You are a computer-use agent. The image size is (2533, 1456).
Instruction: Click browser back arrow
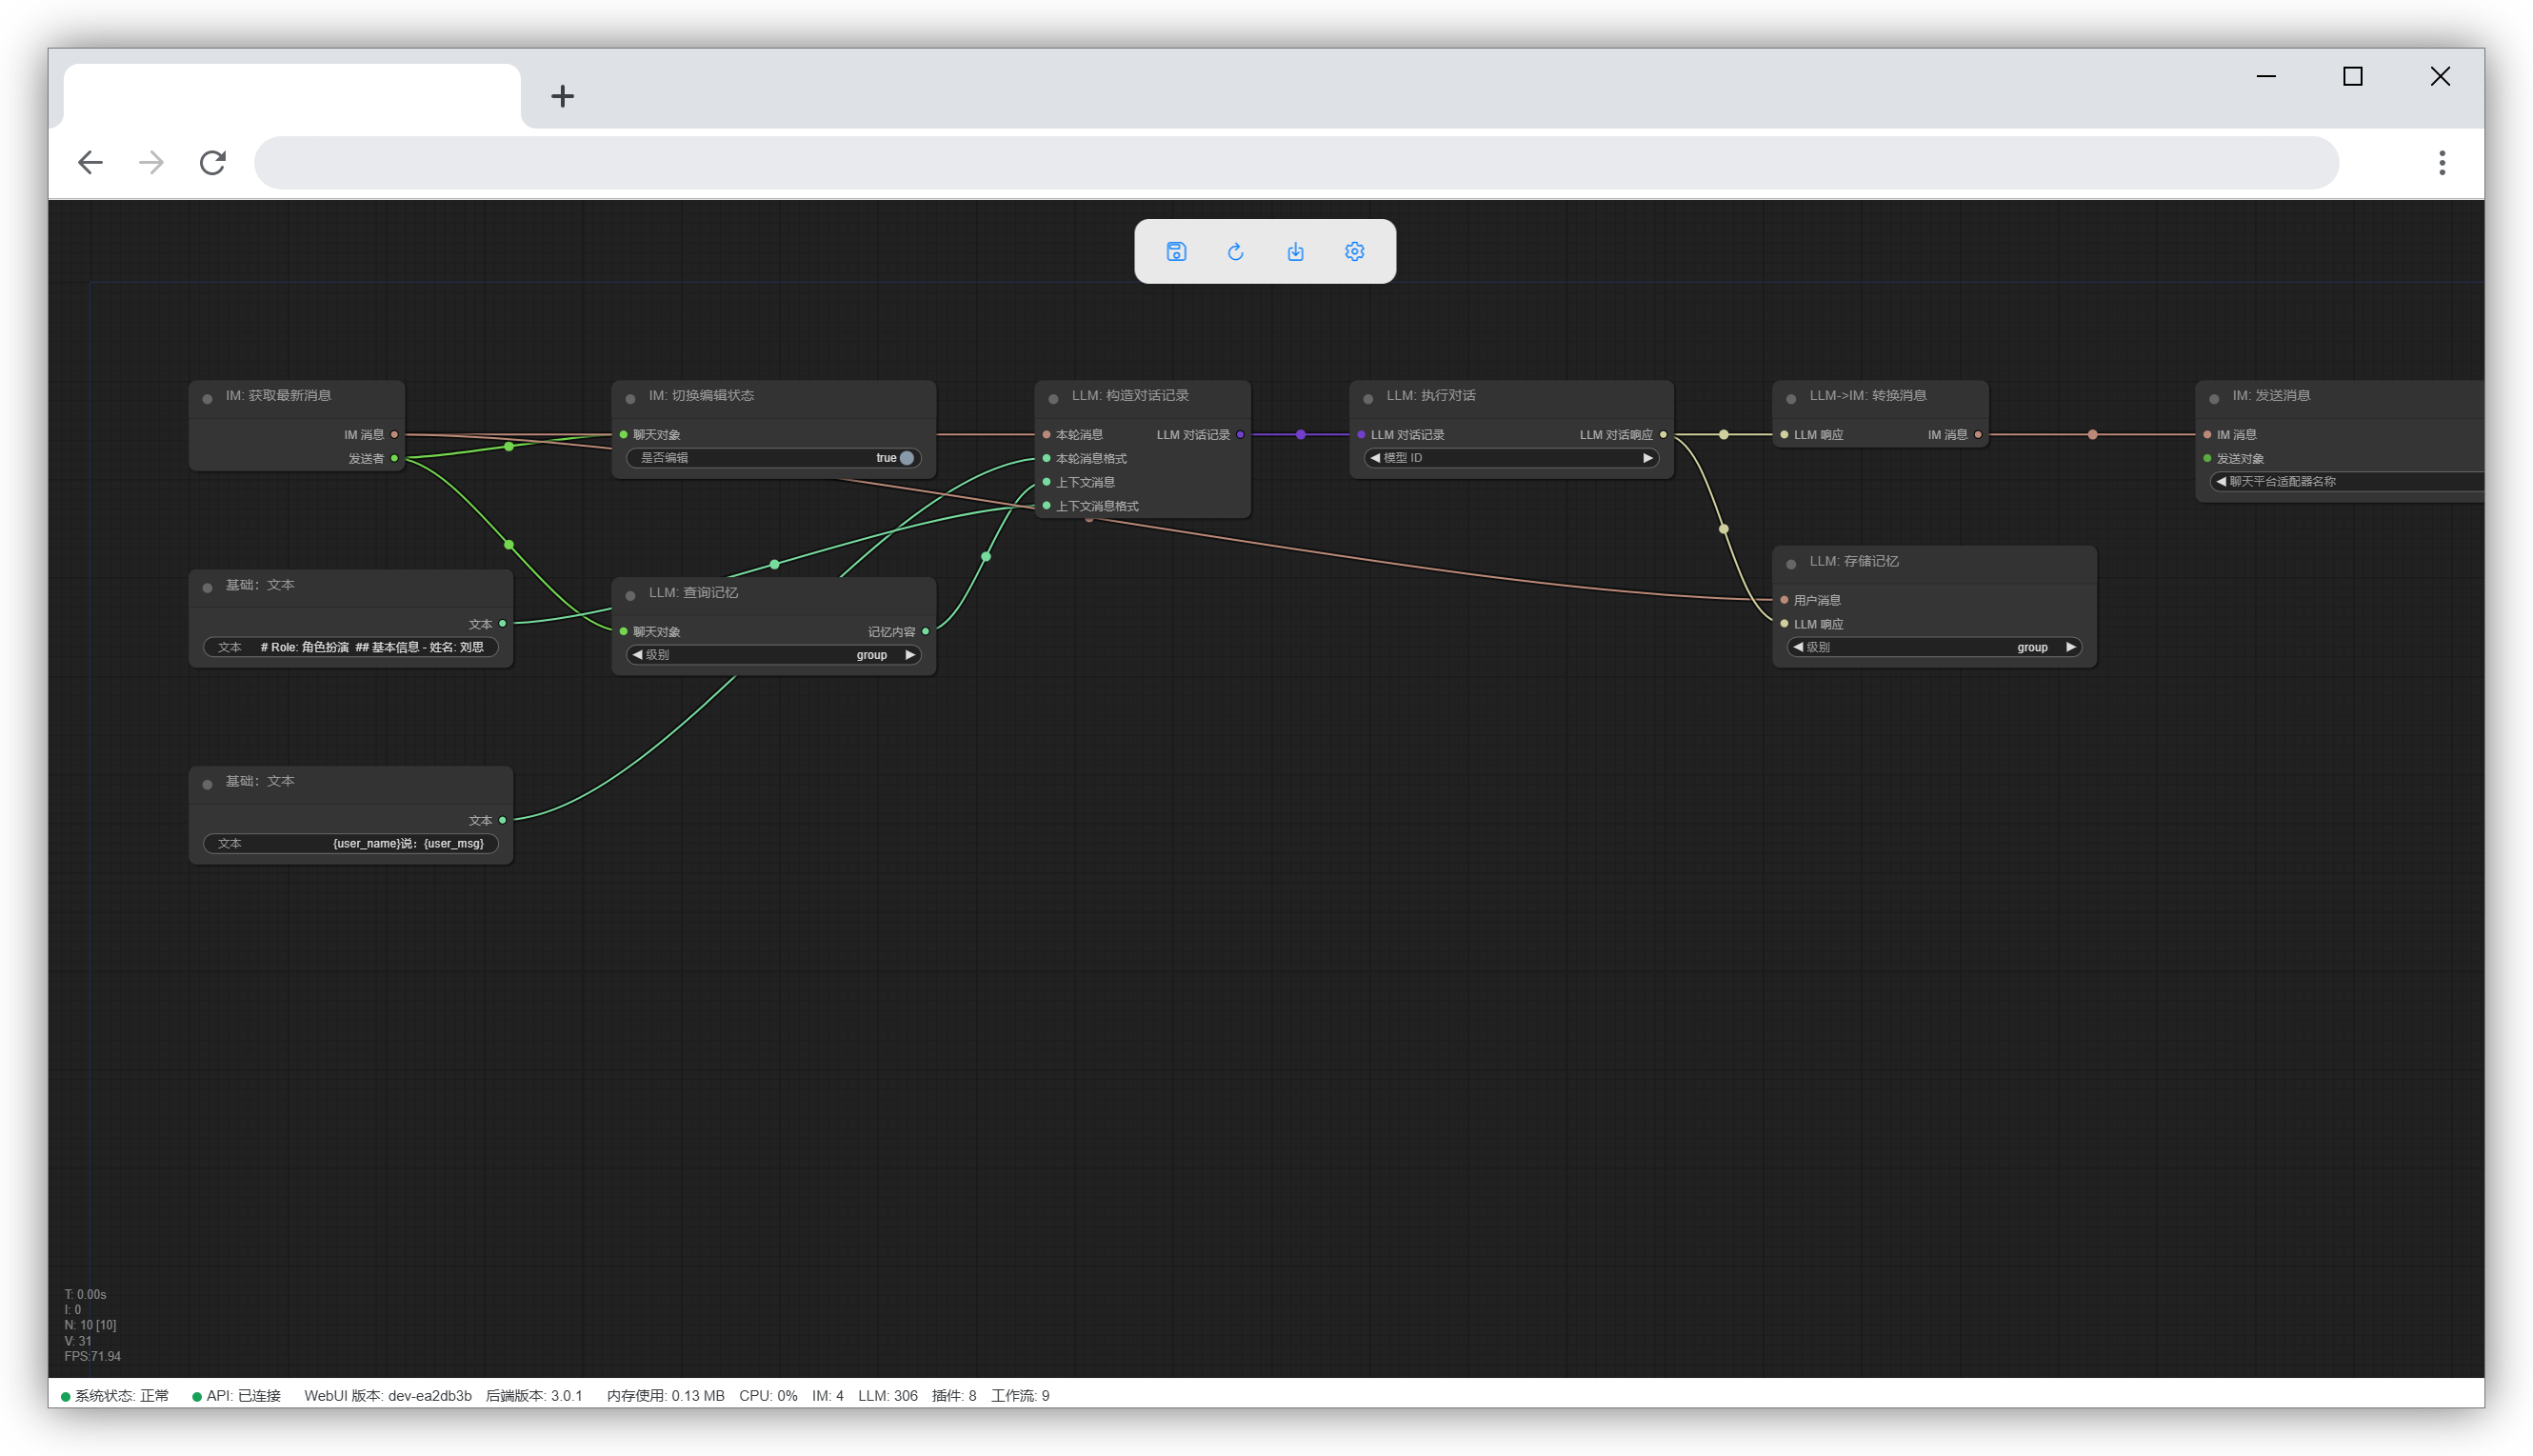coord(90,163)
